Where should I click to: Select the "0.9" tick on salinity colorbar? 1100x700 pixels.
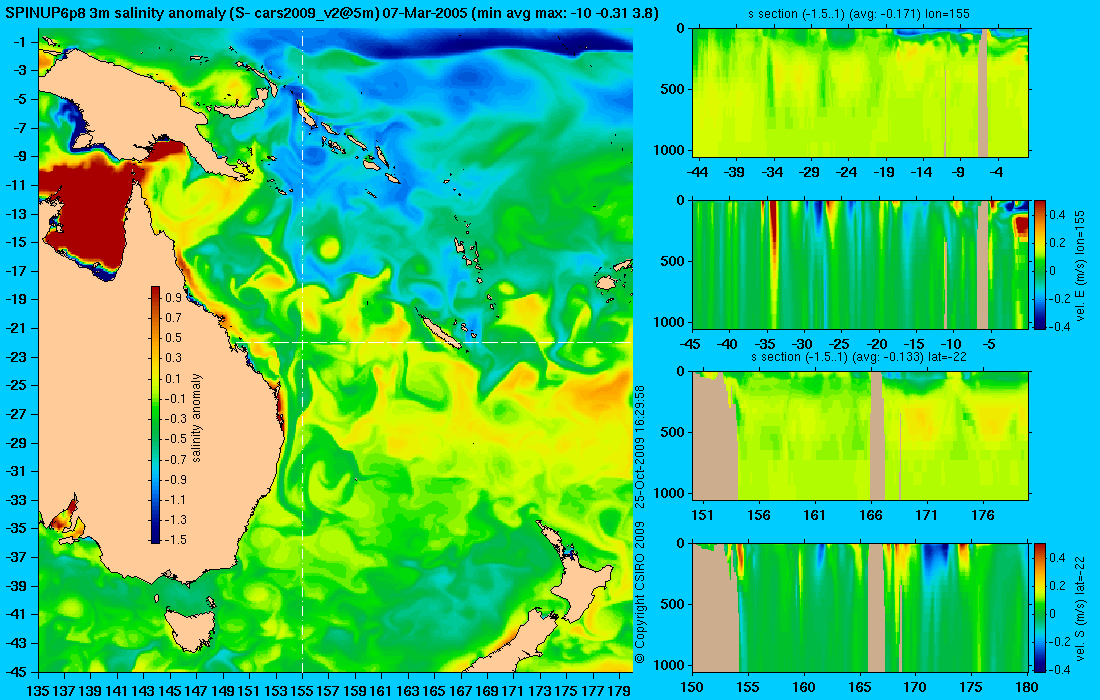coord(173,297)
